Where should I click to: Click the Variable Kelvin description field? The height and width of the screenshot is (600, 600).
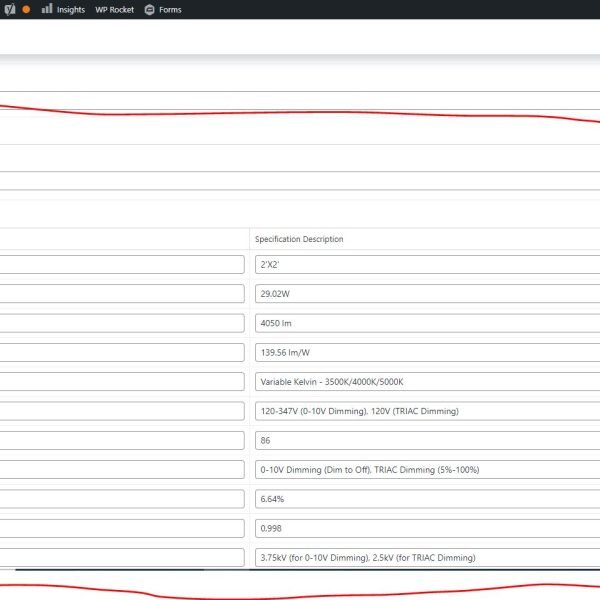pyautogui.click(x=428, y=382)
